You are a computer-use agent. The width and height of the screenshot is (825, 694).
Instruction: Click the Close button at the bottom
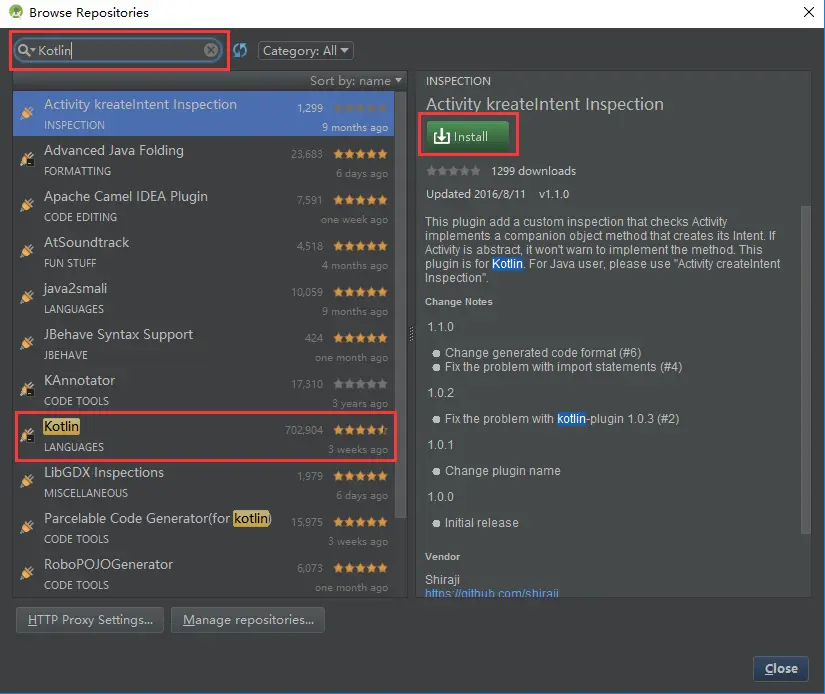[x=781, y=669]
